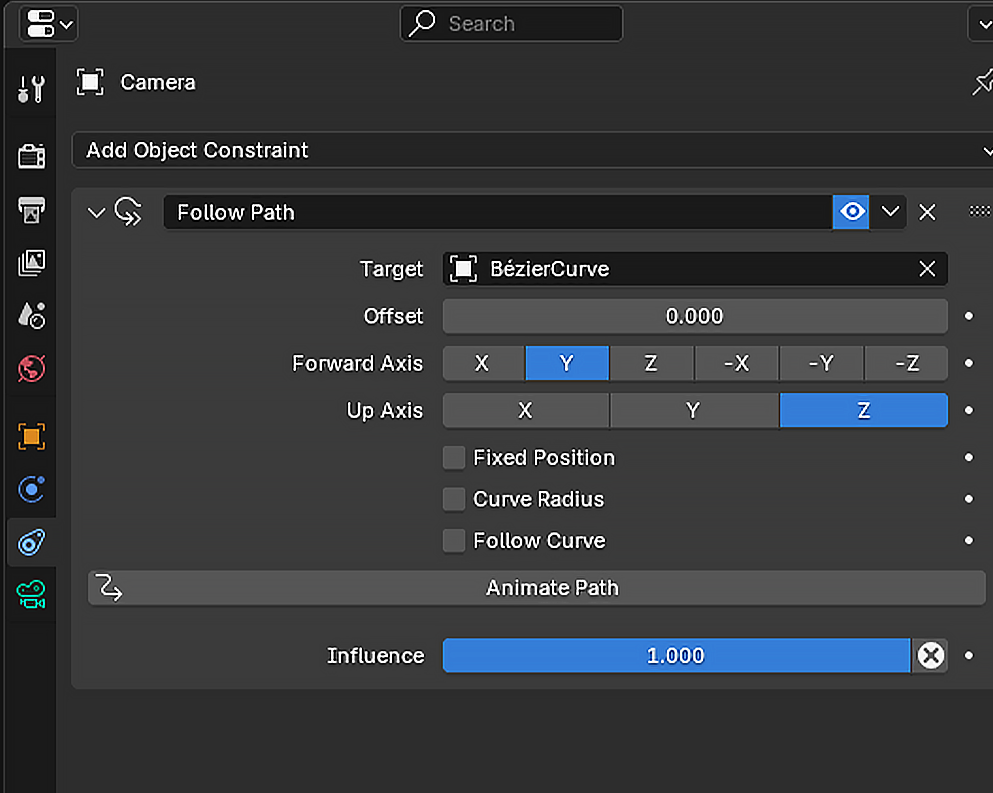
Task: Set Forward Axis to X
Action: pos(484,364)
